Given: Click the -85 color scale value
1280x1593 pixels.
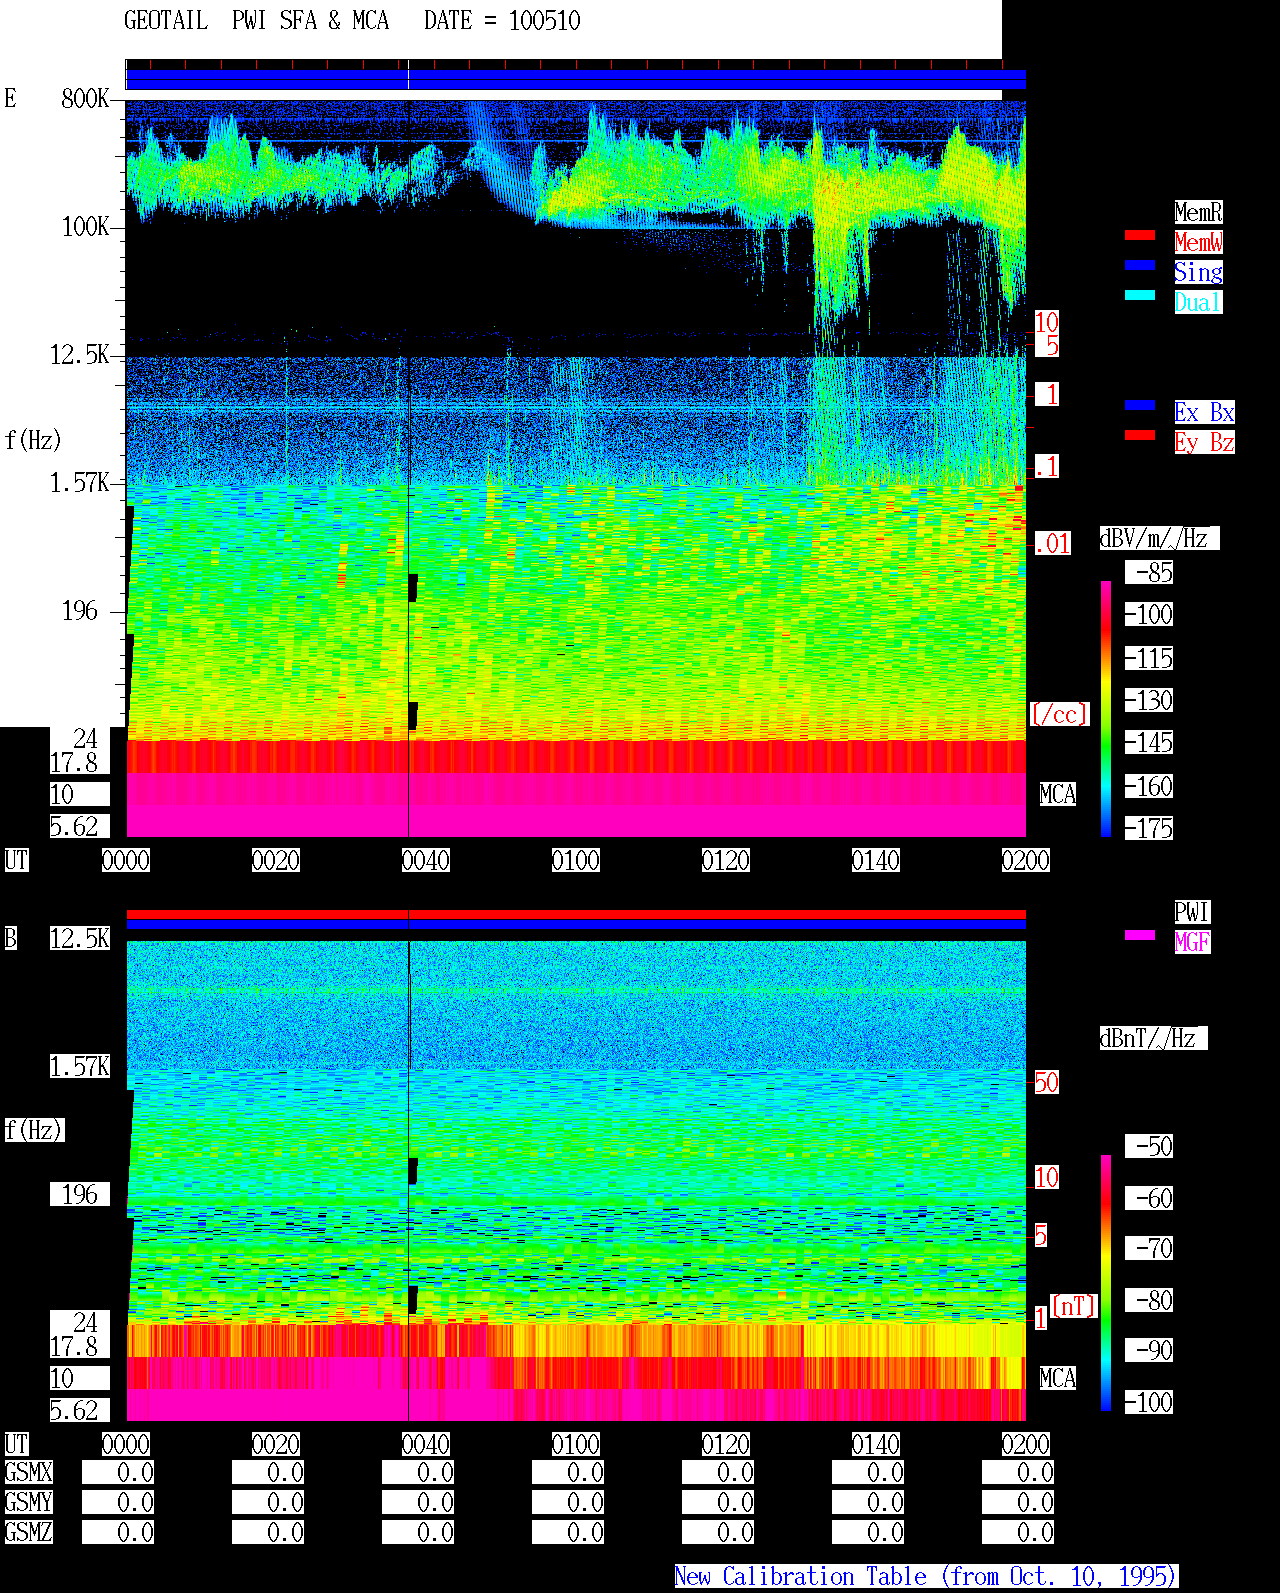Looking at the screenshot, I should [x=1149, y=572].
